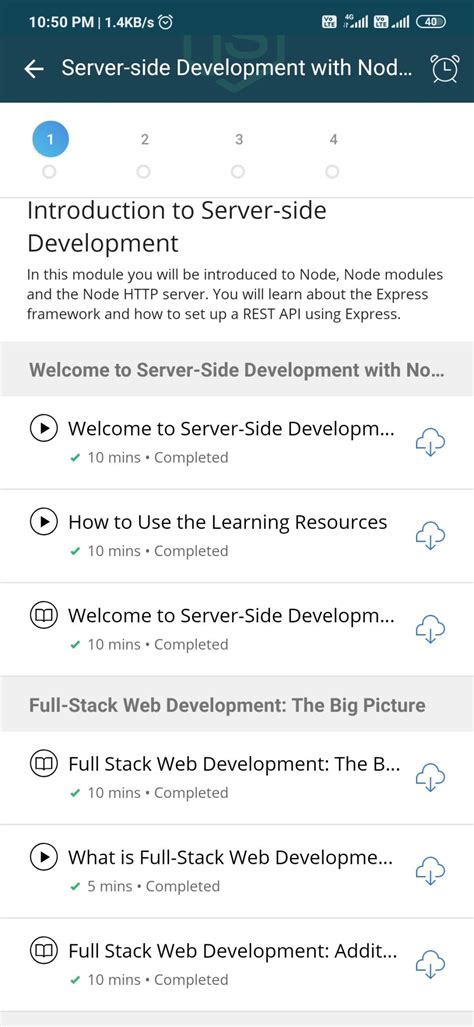Play the How to Use the Learning Resources video
Viewport: 474px width, 1027px height.
[x=44, y=522]
